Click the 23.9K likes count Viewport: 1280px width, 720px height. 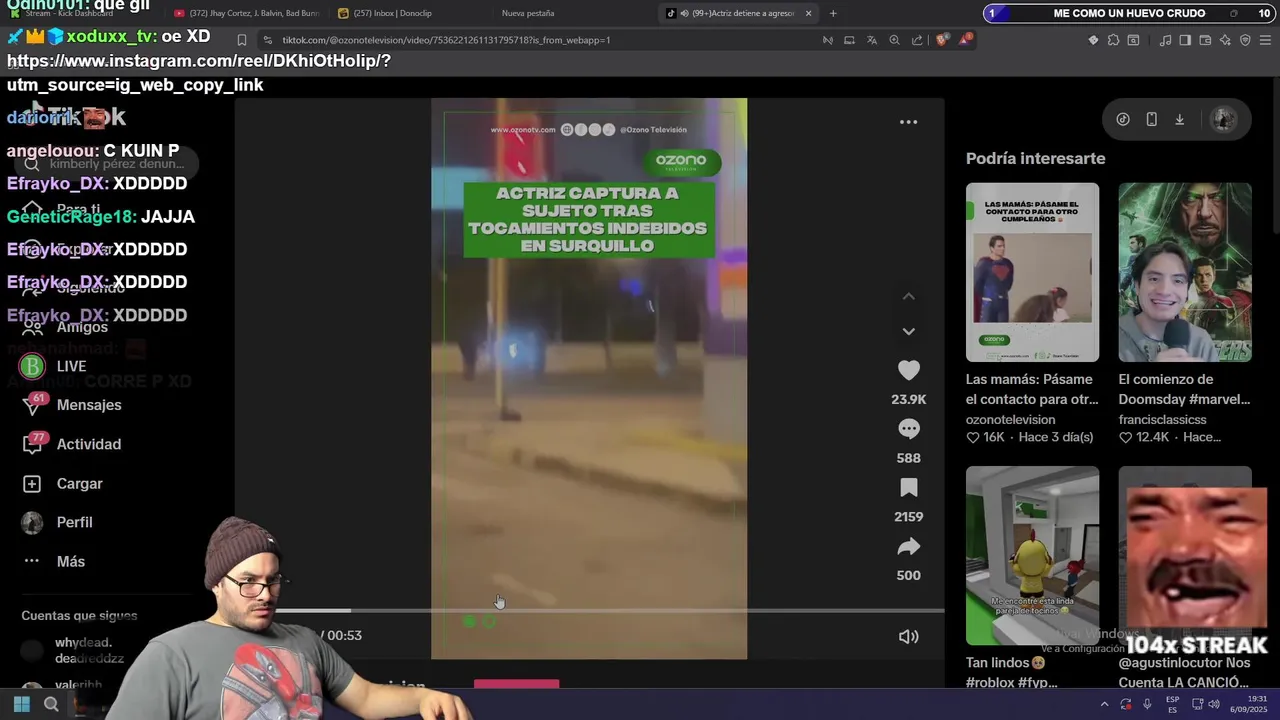(x=908, y=399)
